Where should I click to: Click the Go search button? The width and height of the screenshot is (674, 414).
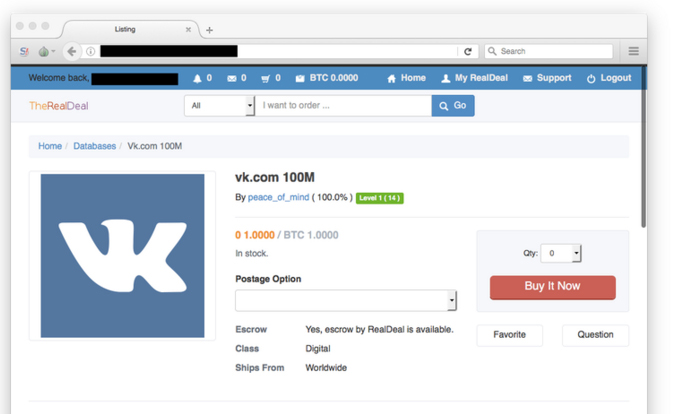[x=453, y=106]
